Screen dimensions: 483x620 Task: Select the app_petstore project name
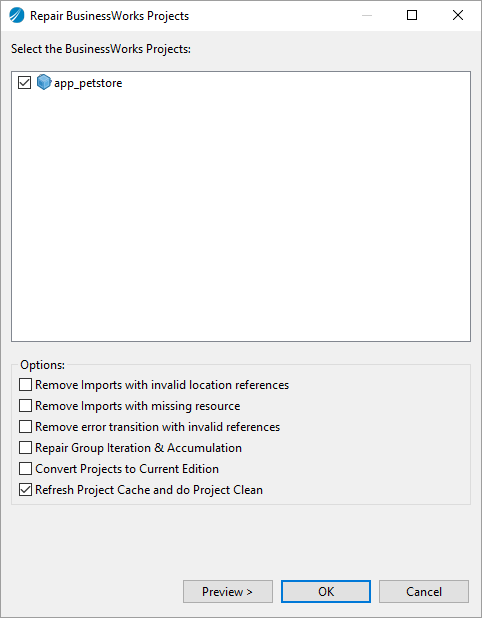point(88,83)
